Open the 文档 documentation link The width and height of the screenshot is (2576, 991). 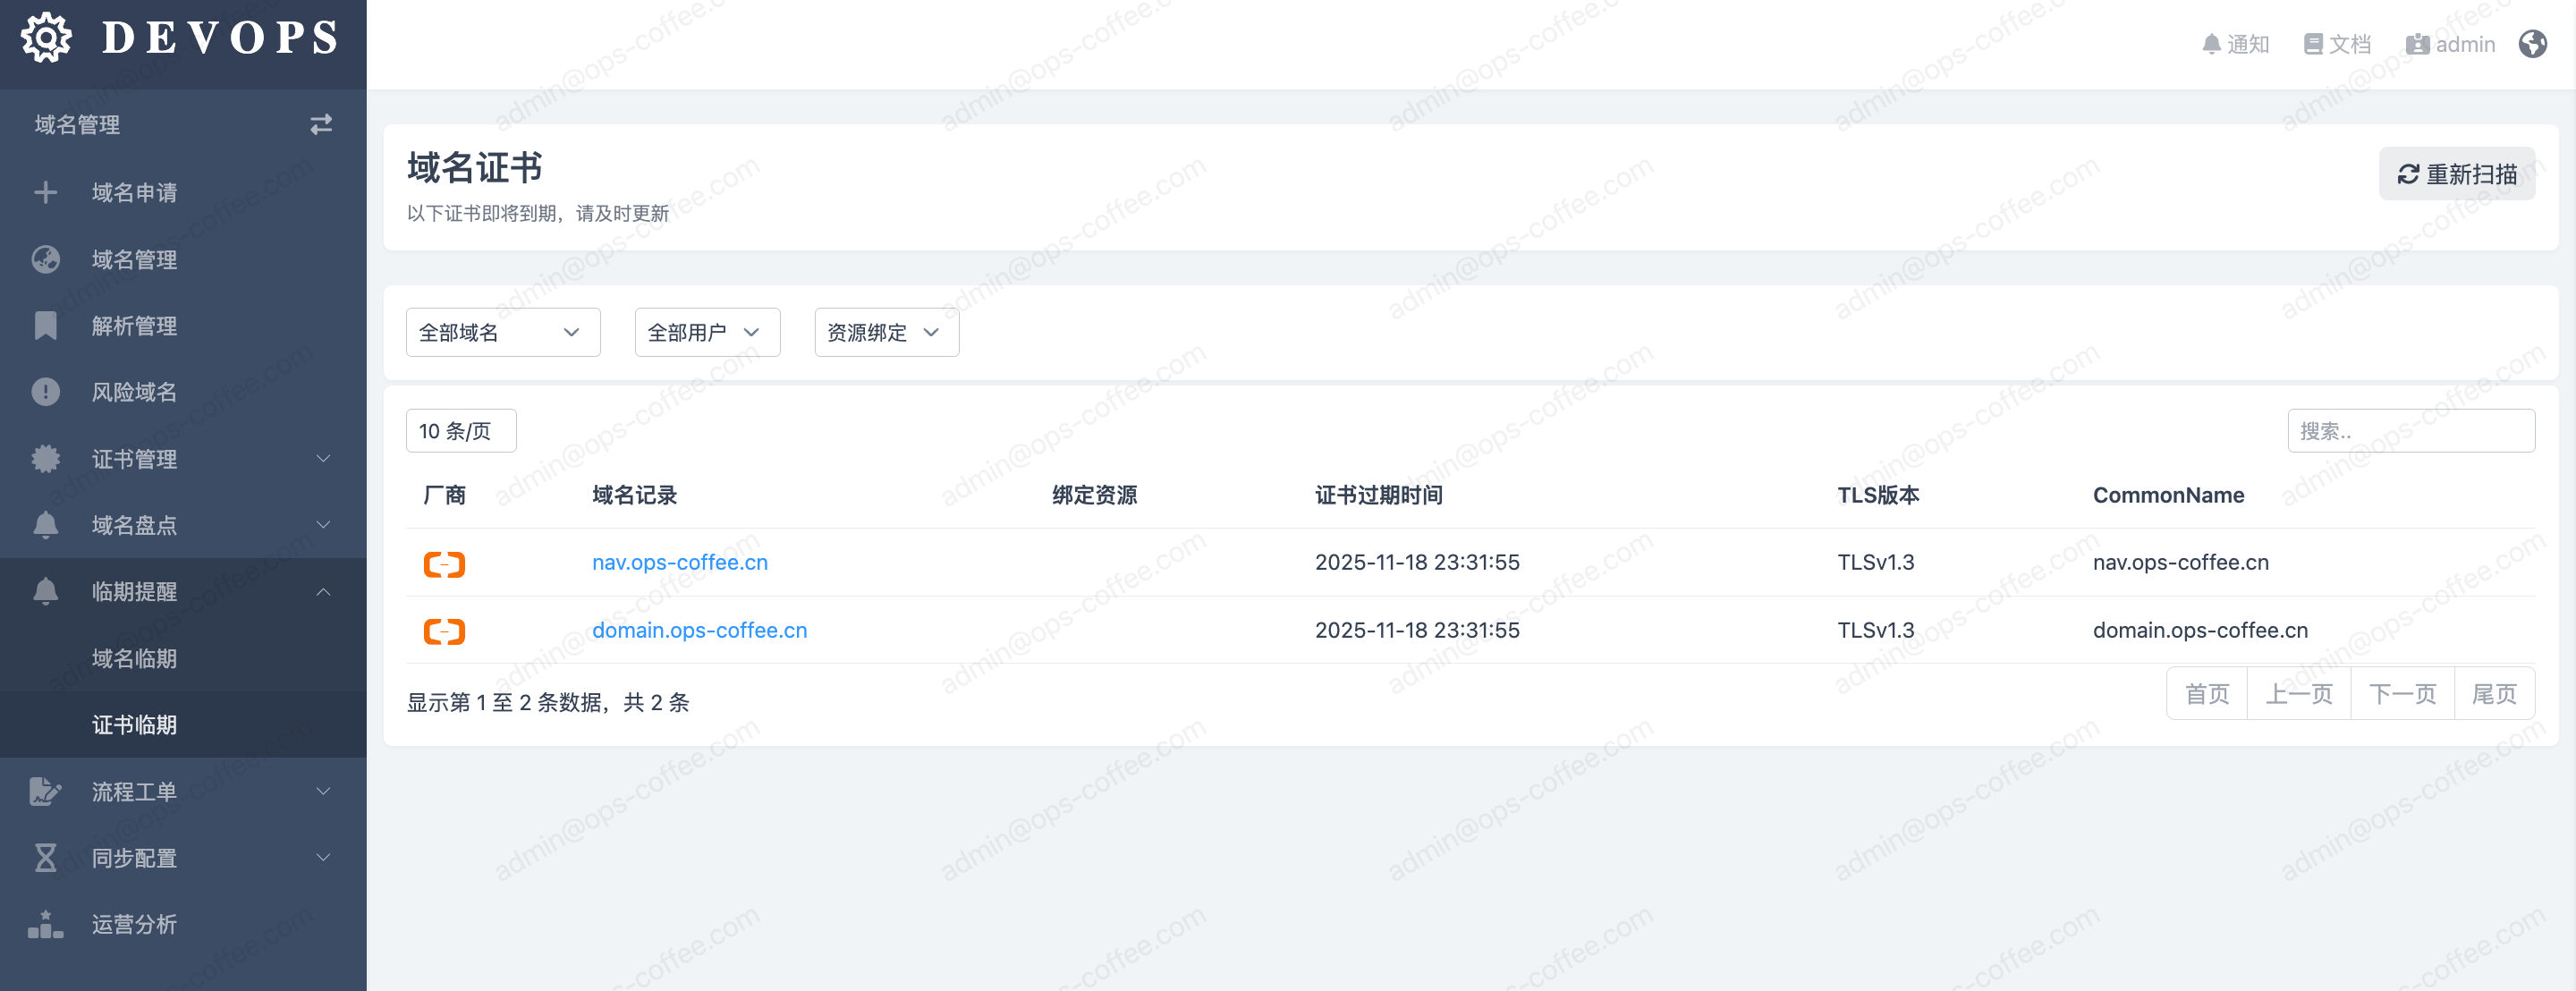pyautogui.click(x=2337, y=44)
